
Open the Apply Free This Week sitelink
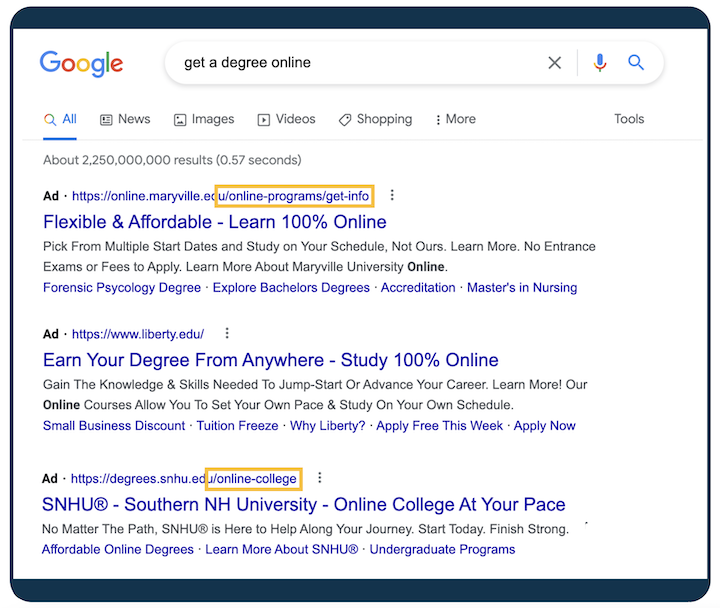(439, 426)
